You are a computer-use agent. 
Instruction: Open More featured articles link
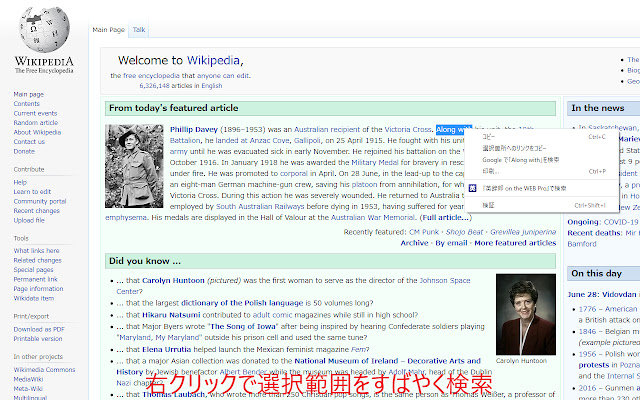coord(514,242)
